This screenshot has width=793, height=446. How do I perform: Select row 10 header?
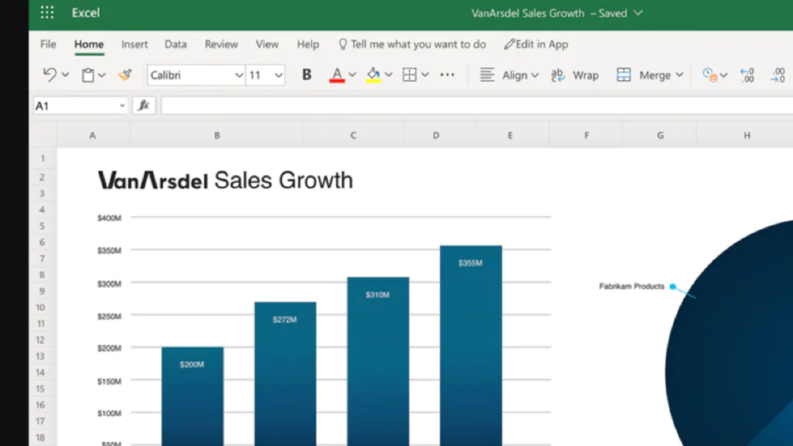(41, 307)
